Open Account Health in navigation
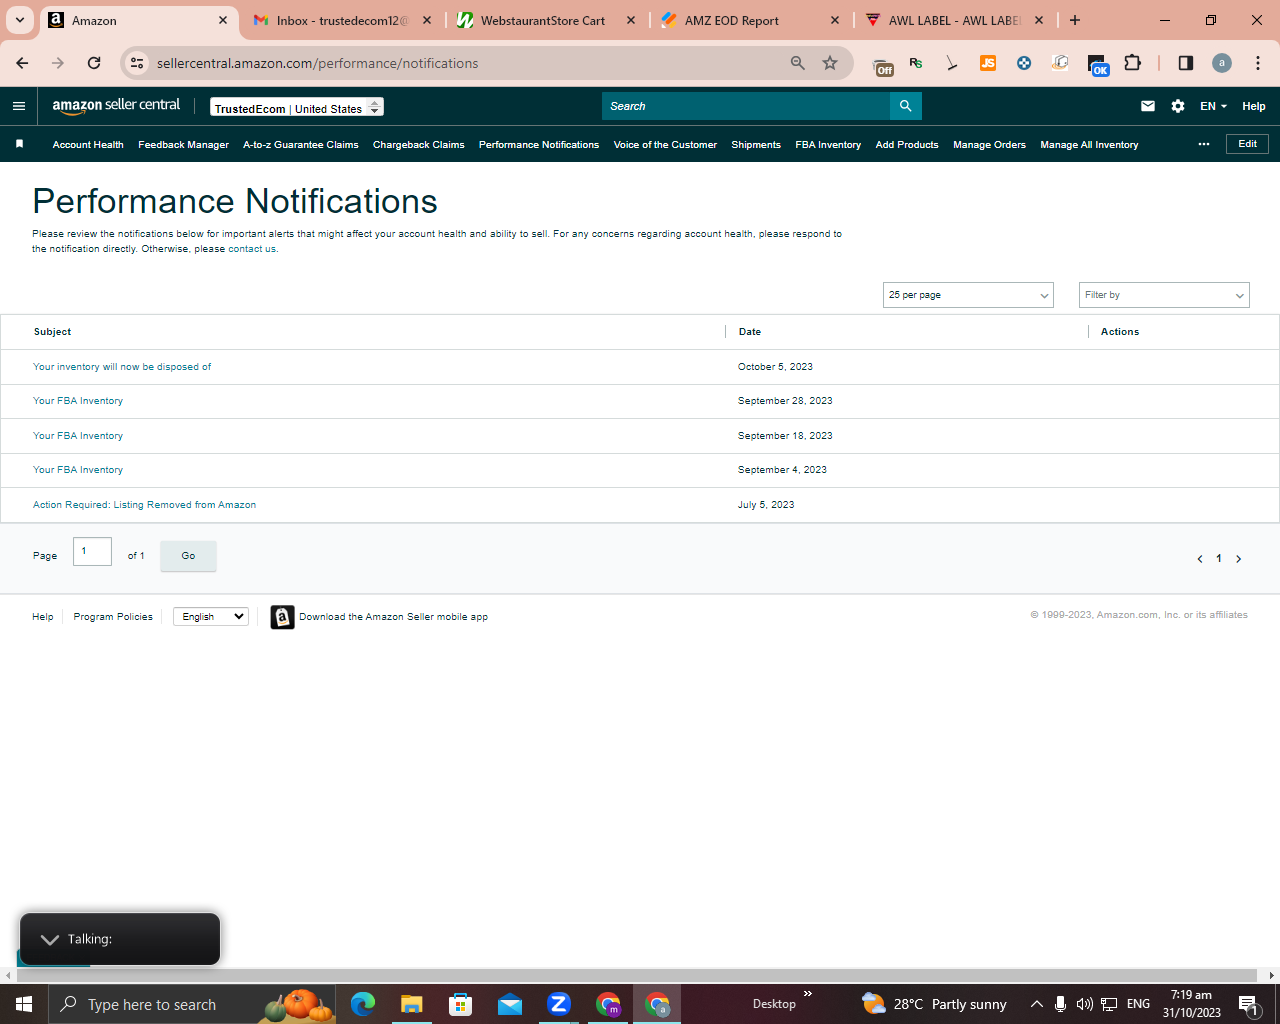This screenshot has height=1024, width=1280. pos(88,145)
